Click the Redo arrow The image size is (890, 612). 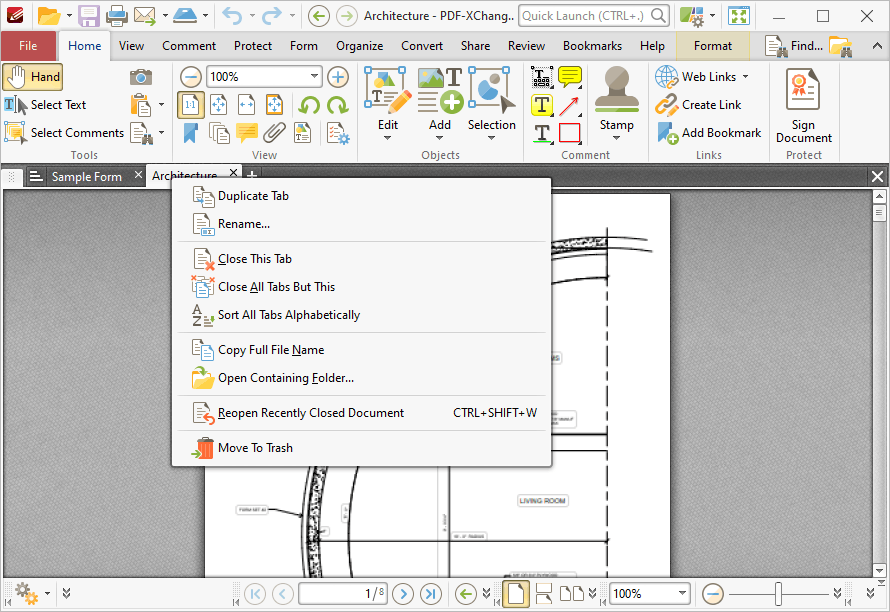pyautogui.click(x=271, y=16)
